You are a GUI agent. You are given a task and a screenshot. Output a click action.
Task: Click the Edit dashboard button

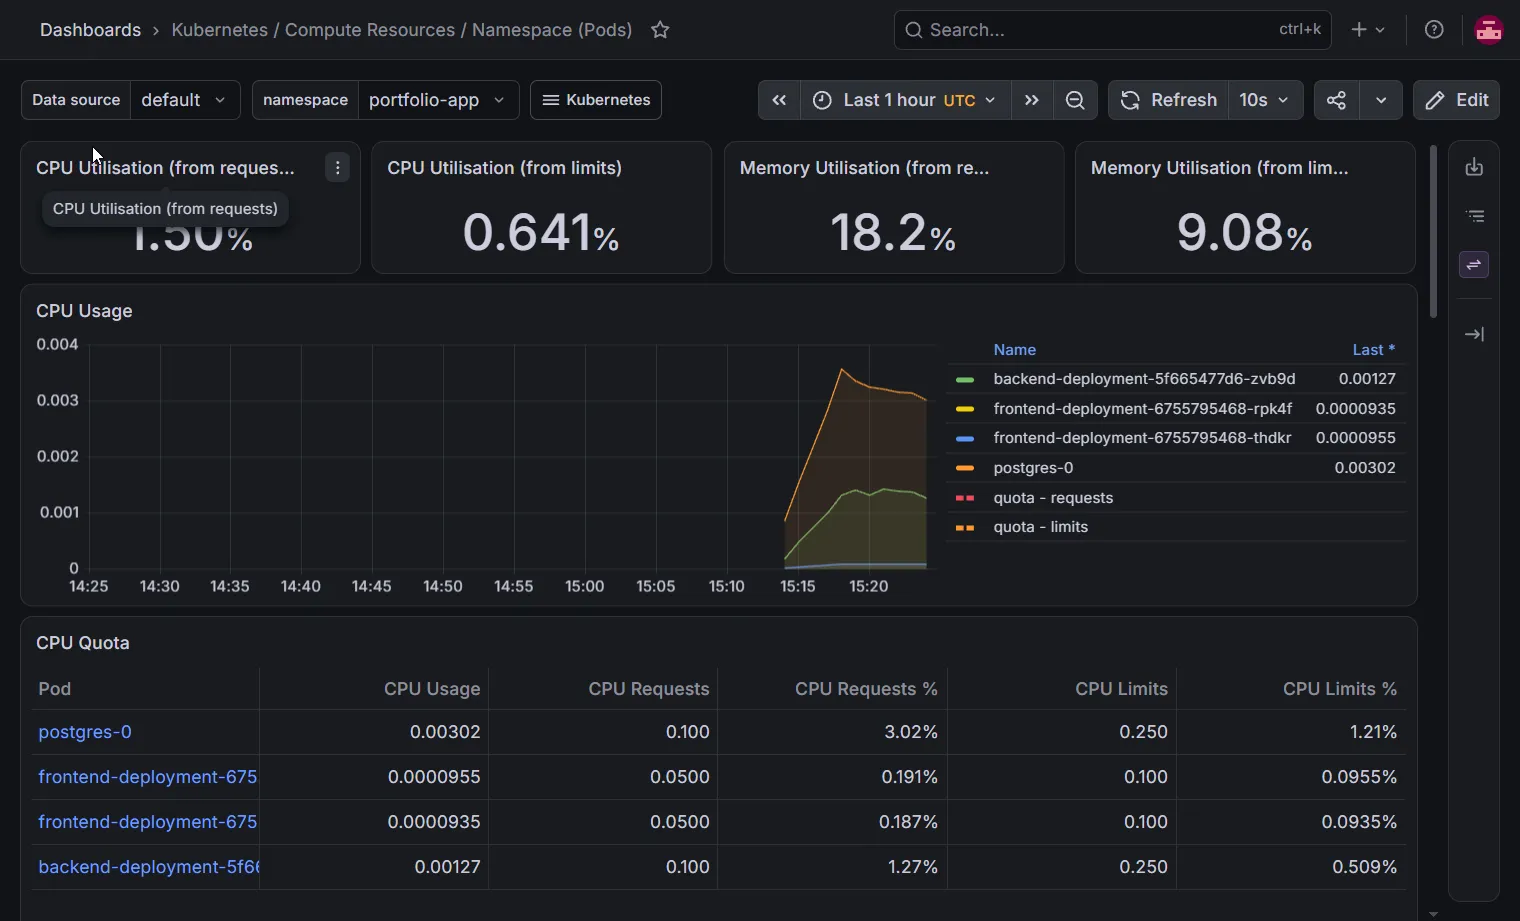pos(1456,100)
